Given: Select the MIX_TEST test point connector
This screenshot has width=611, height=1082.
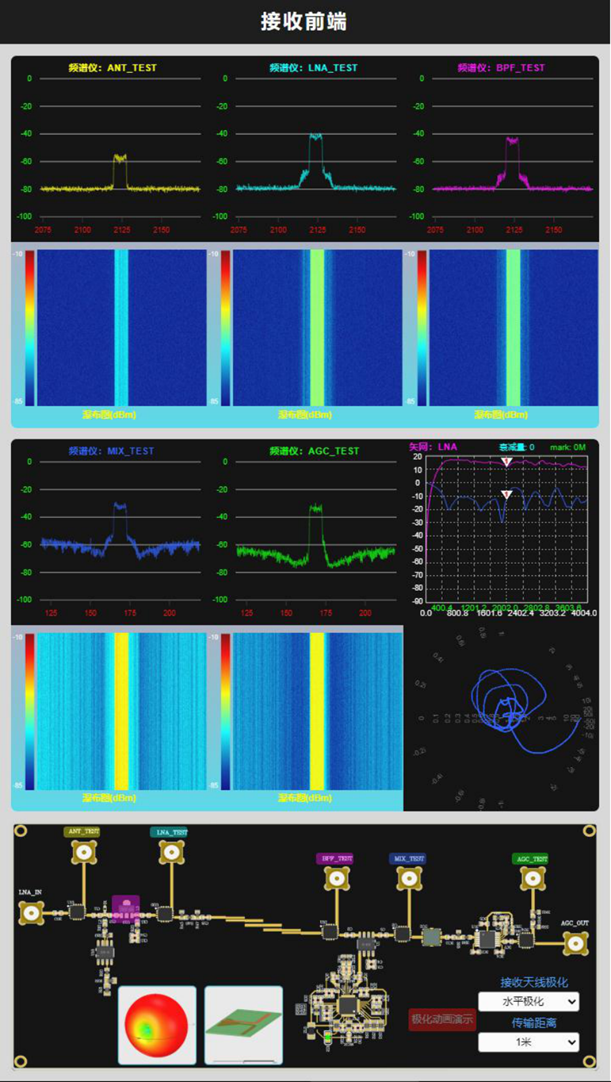Looking at the screenshot, I should [x=407, y=878].
